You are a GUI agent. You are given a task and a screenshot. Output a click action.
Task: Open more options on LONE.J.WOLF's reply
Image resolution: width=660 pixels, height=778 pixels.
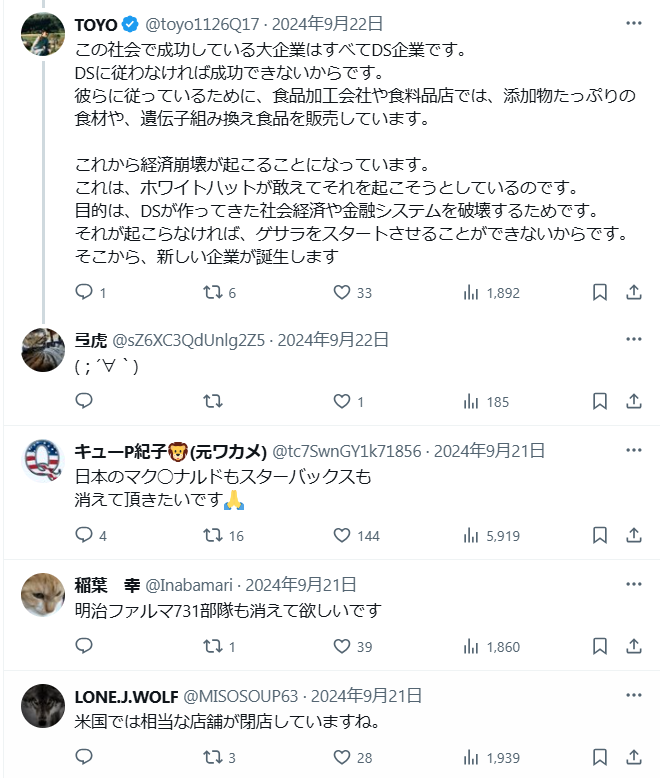(x=633, y=695)
